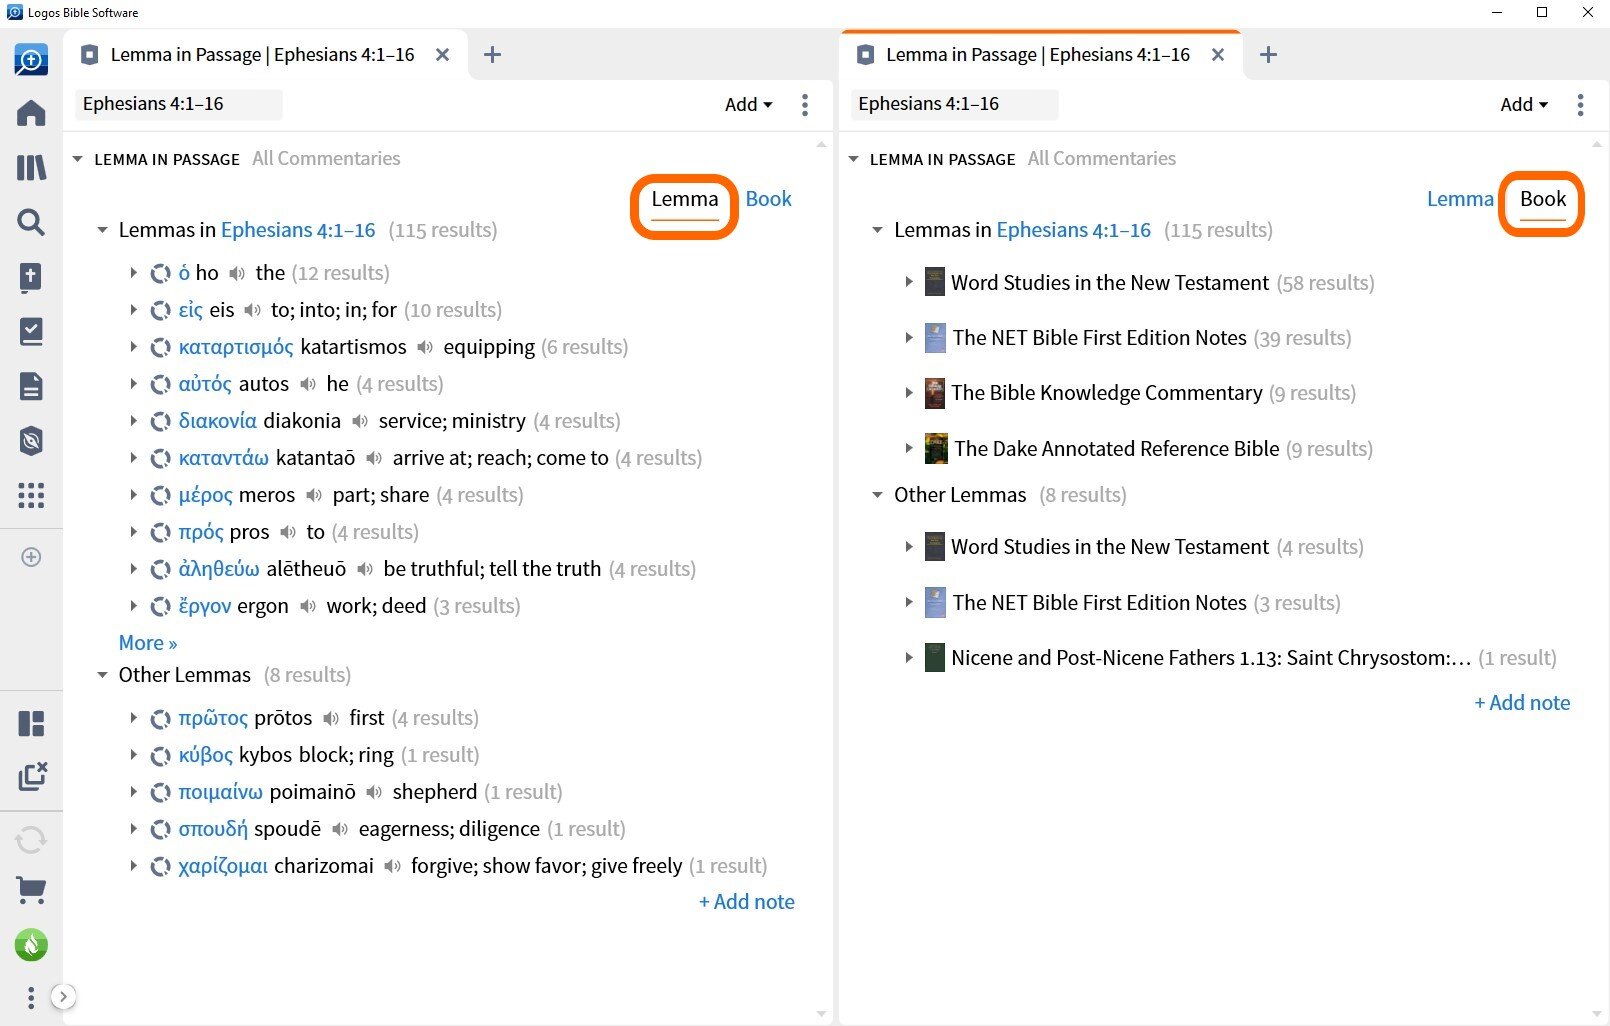
Task: Select Lemma view in left panel
Action: coord(685,199)
